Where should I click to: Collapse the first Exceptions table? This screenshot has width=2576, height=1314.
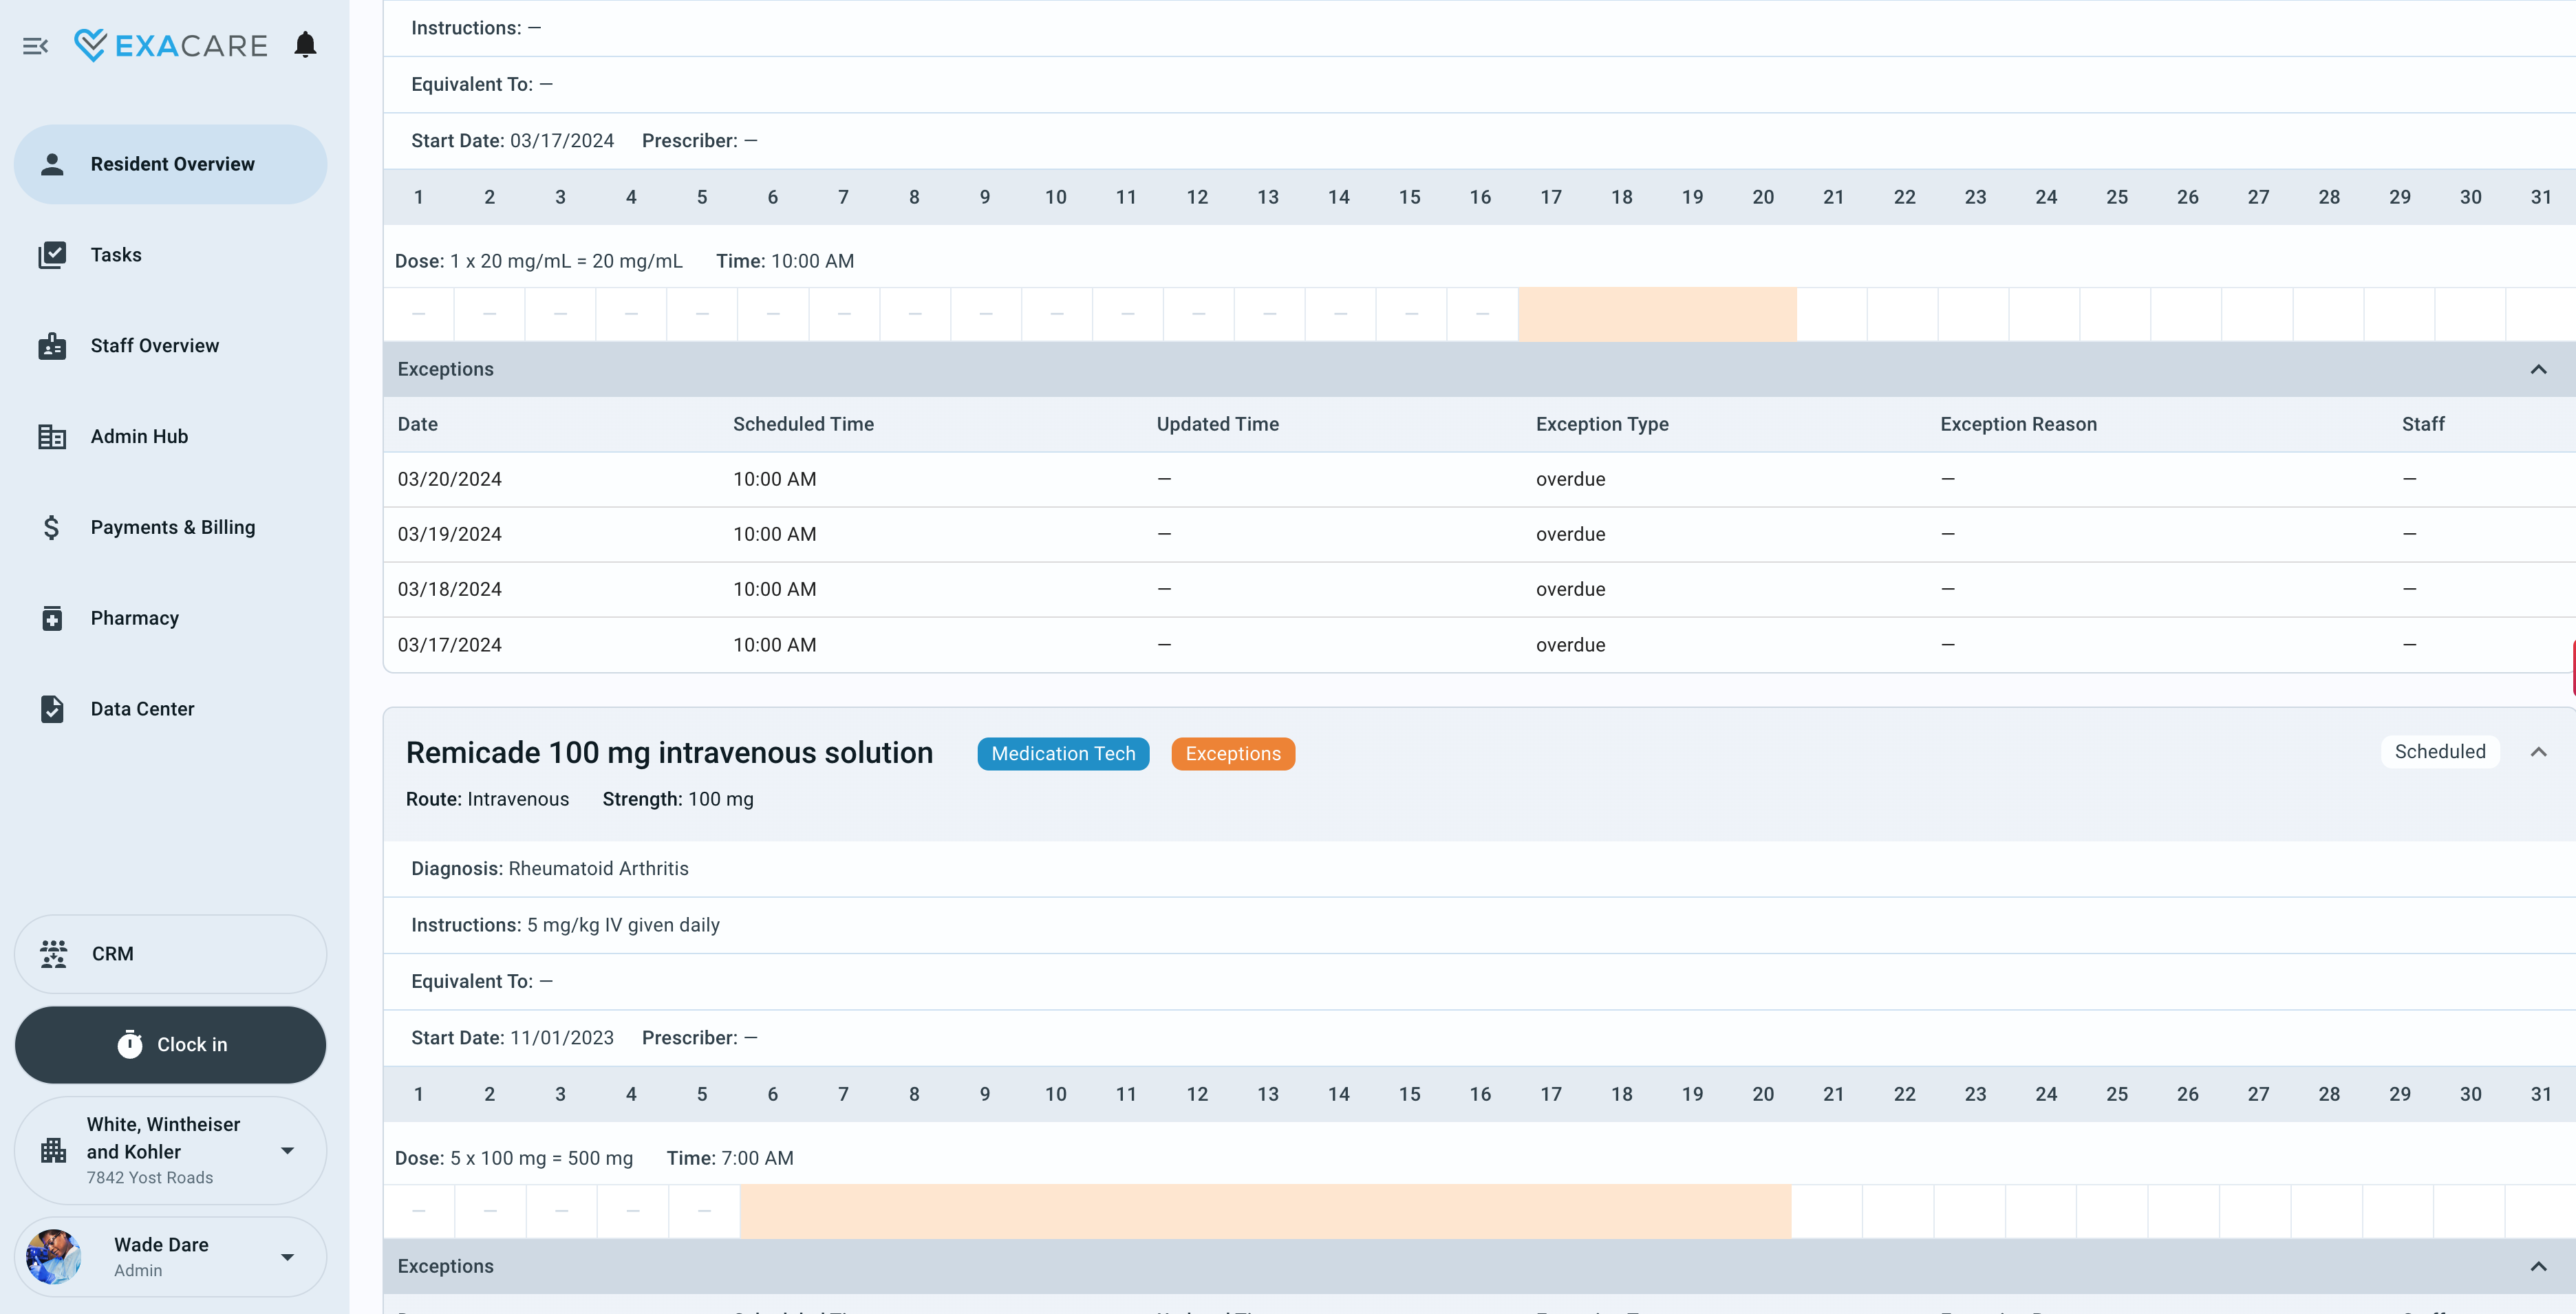click(x=2538, y=371)
